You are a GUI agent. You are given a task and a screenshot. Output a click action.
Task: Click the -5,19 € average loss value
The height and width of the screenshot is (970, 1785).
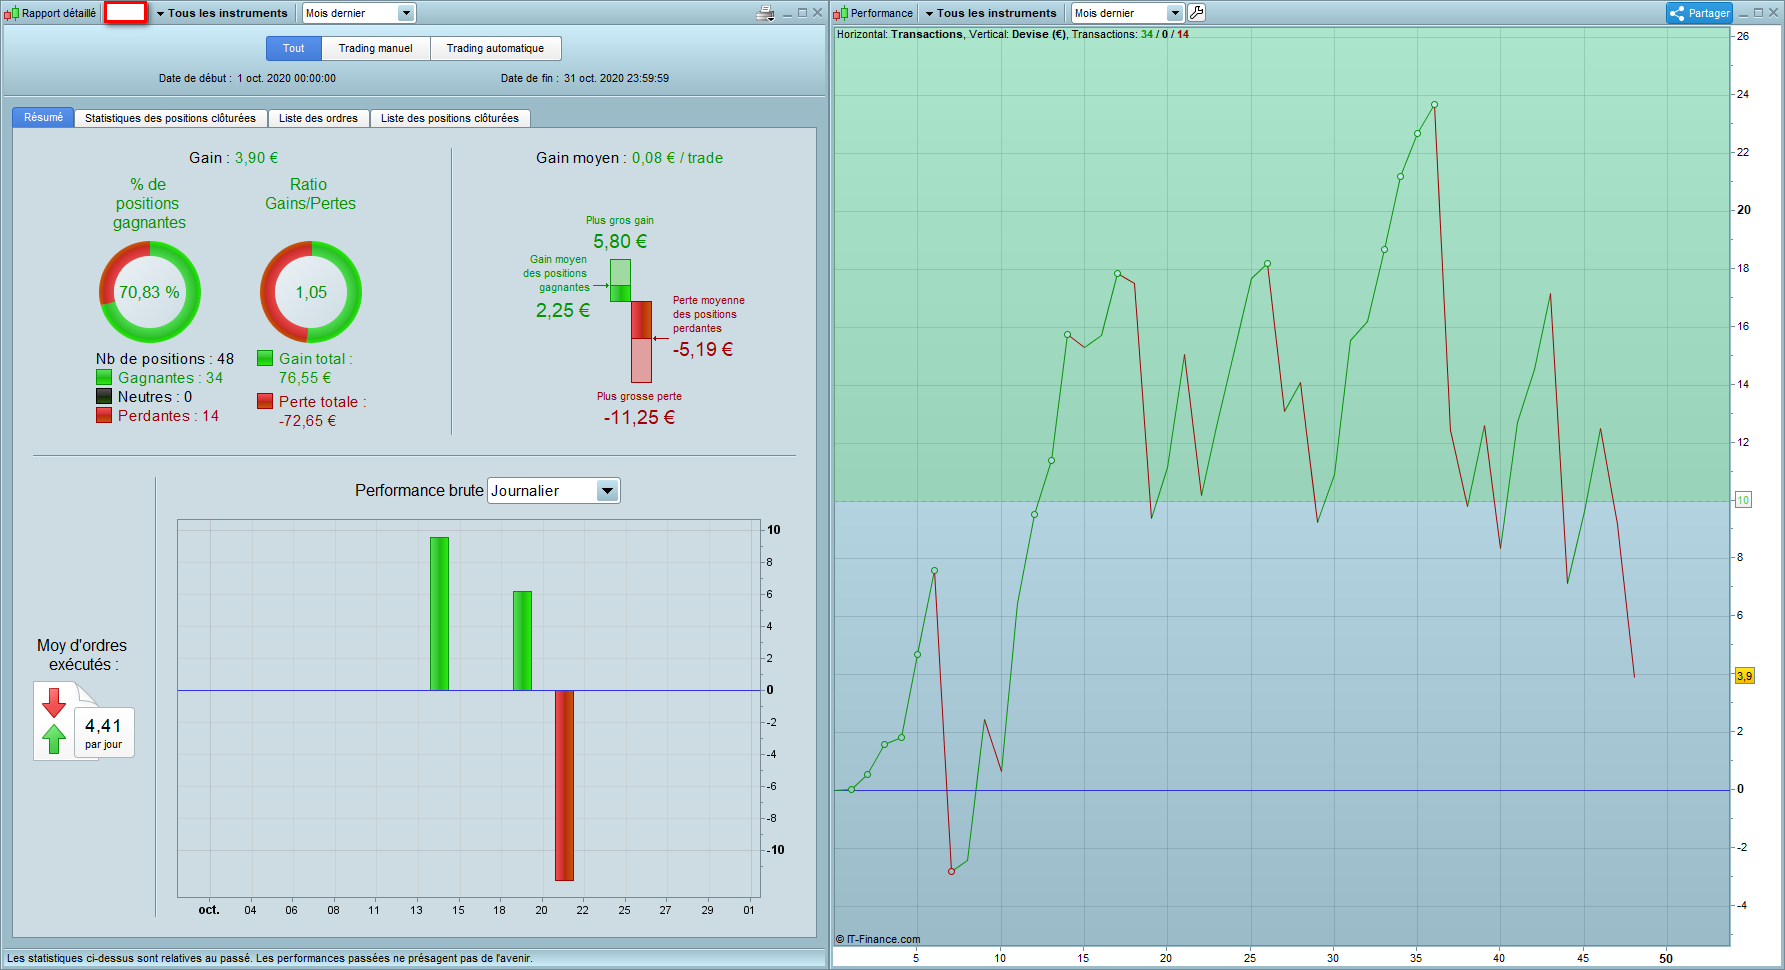coord(703,349)
